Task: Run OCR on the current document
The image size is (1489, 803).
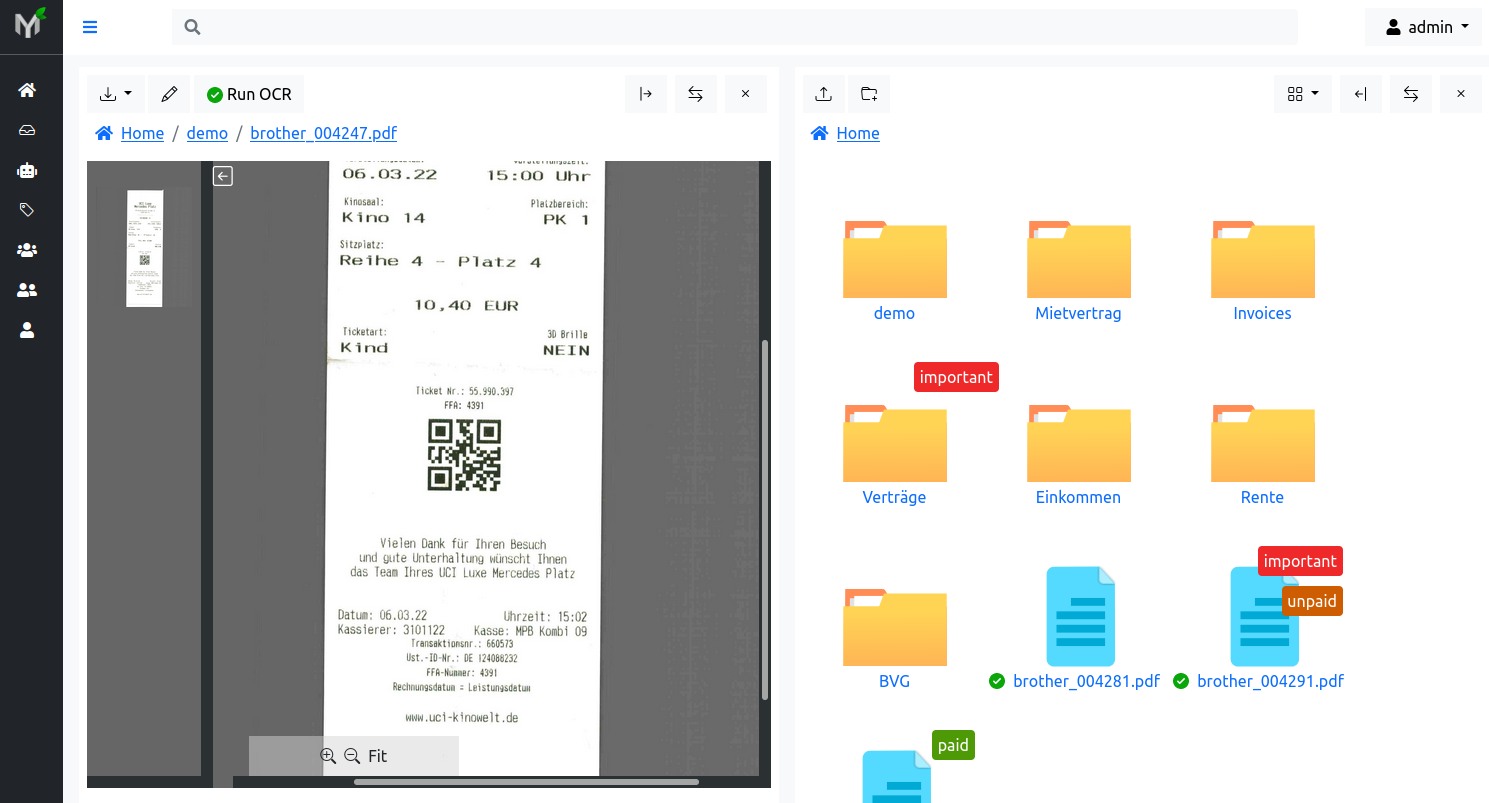Action: click(x=248, y=93)
